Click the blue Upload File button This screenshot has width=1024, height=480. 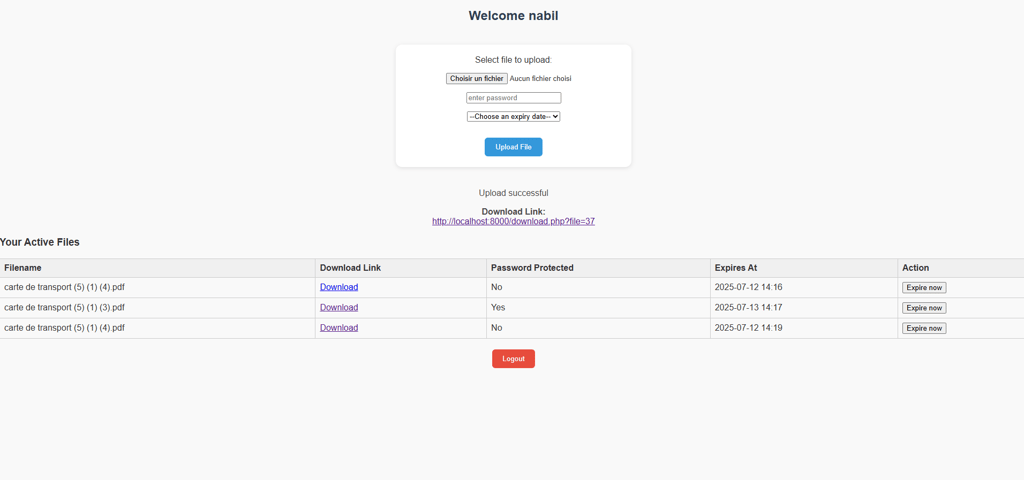pos(513,147)
